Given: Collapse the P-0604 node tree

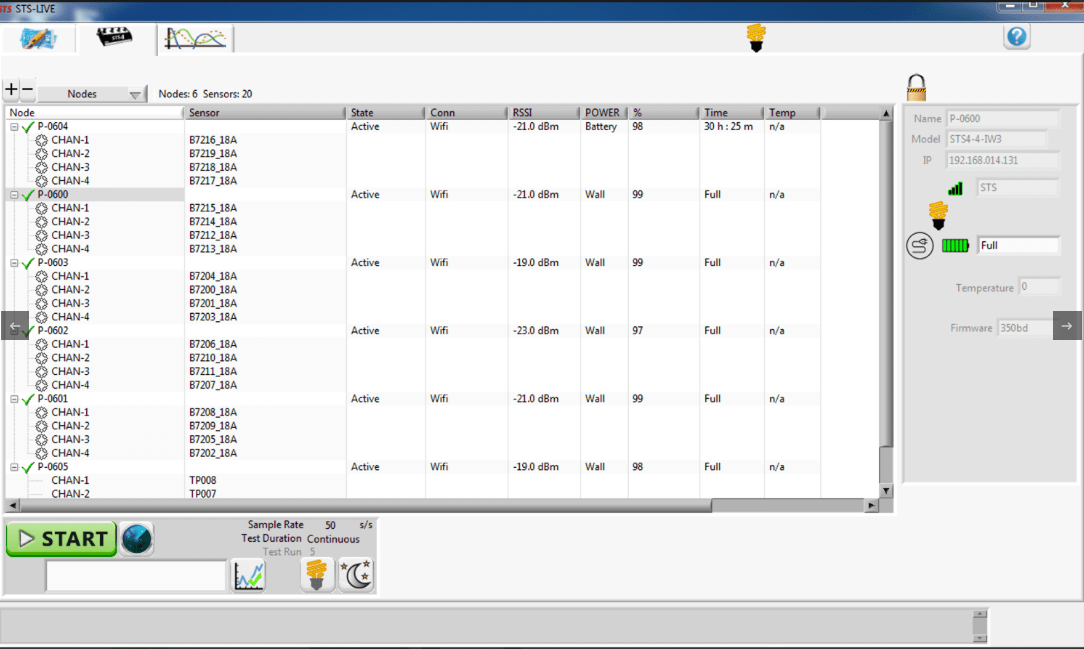Looking at the screenshot, I should (x=14, y=127).
